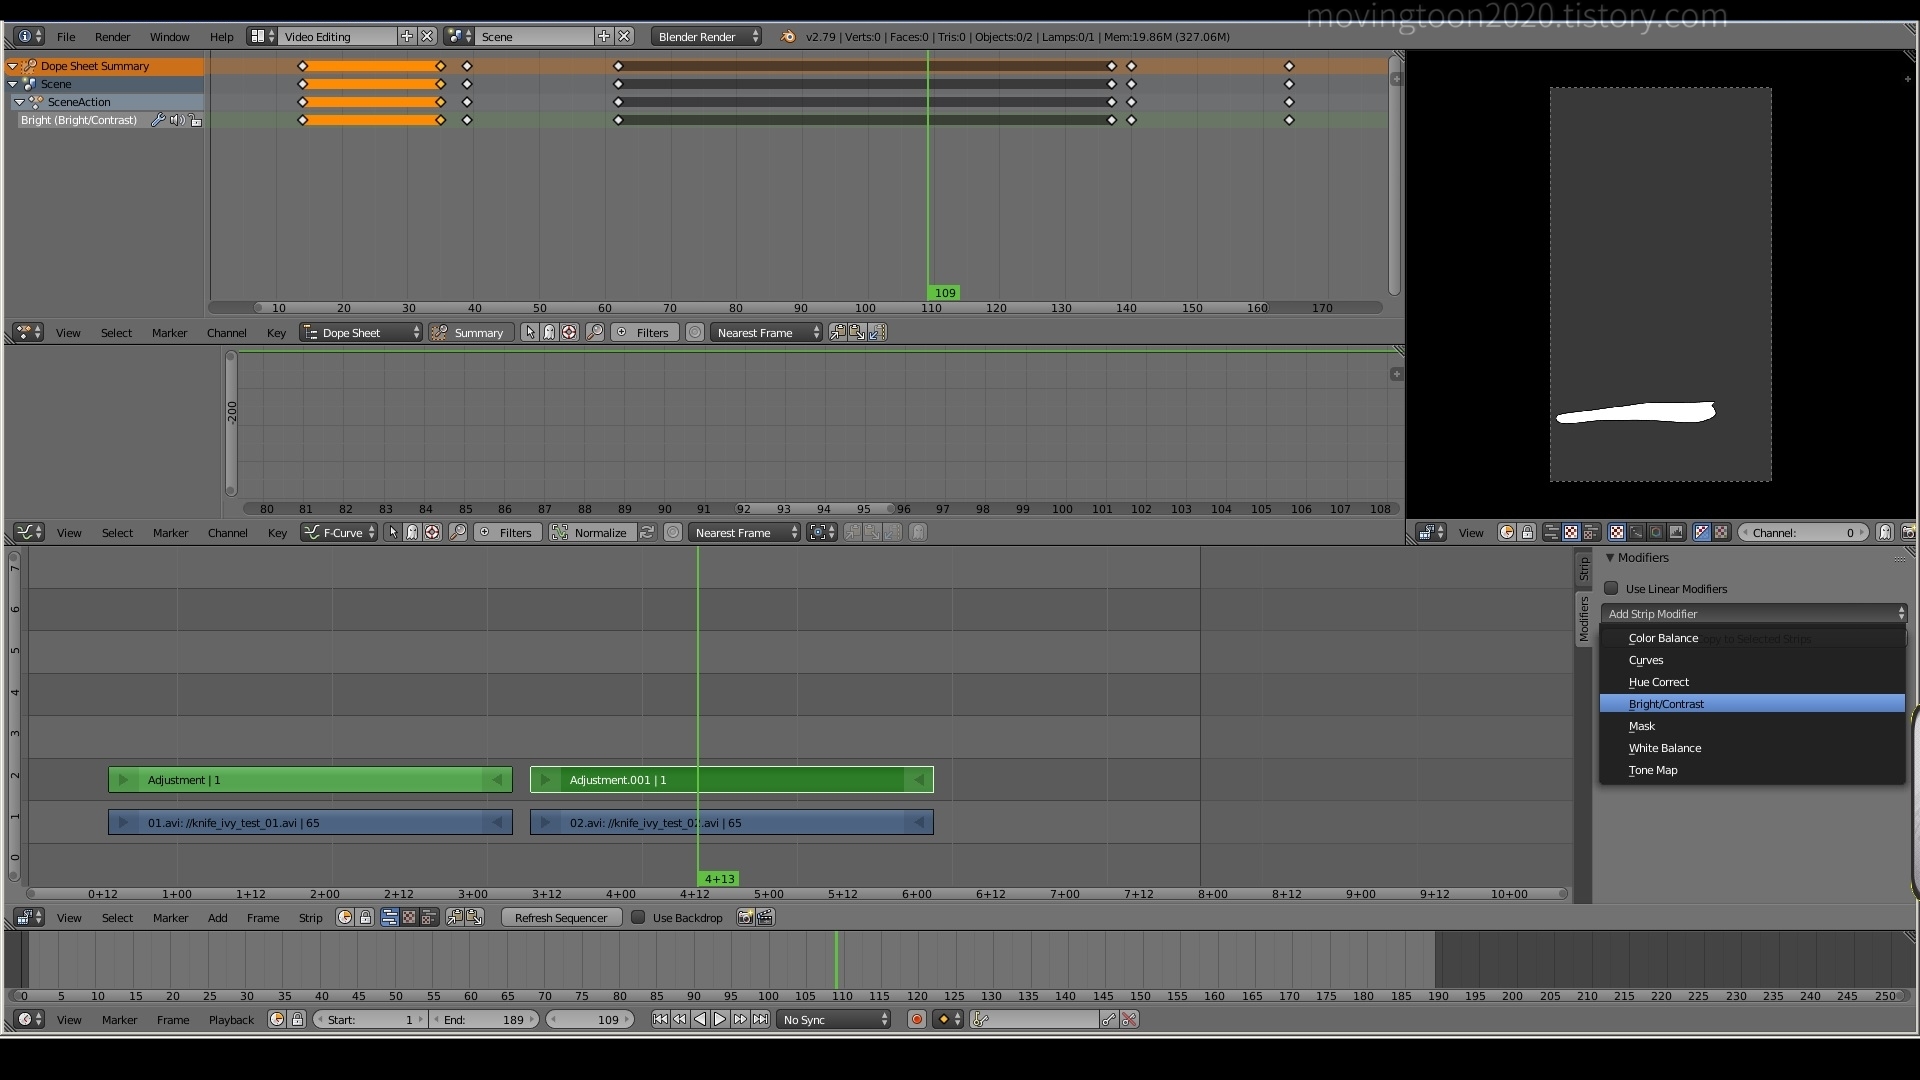Image resolution: width=1920 pixels, height=1080 pixels.
Task: Select Chroma Vectorscope display mode in preview header
Action: point(1656,533)
